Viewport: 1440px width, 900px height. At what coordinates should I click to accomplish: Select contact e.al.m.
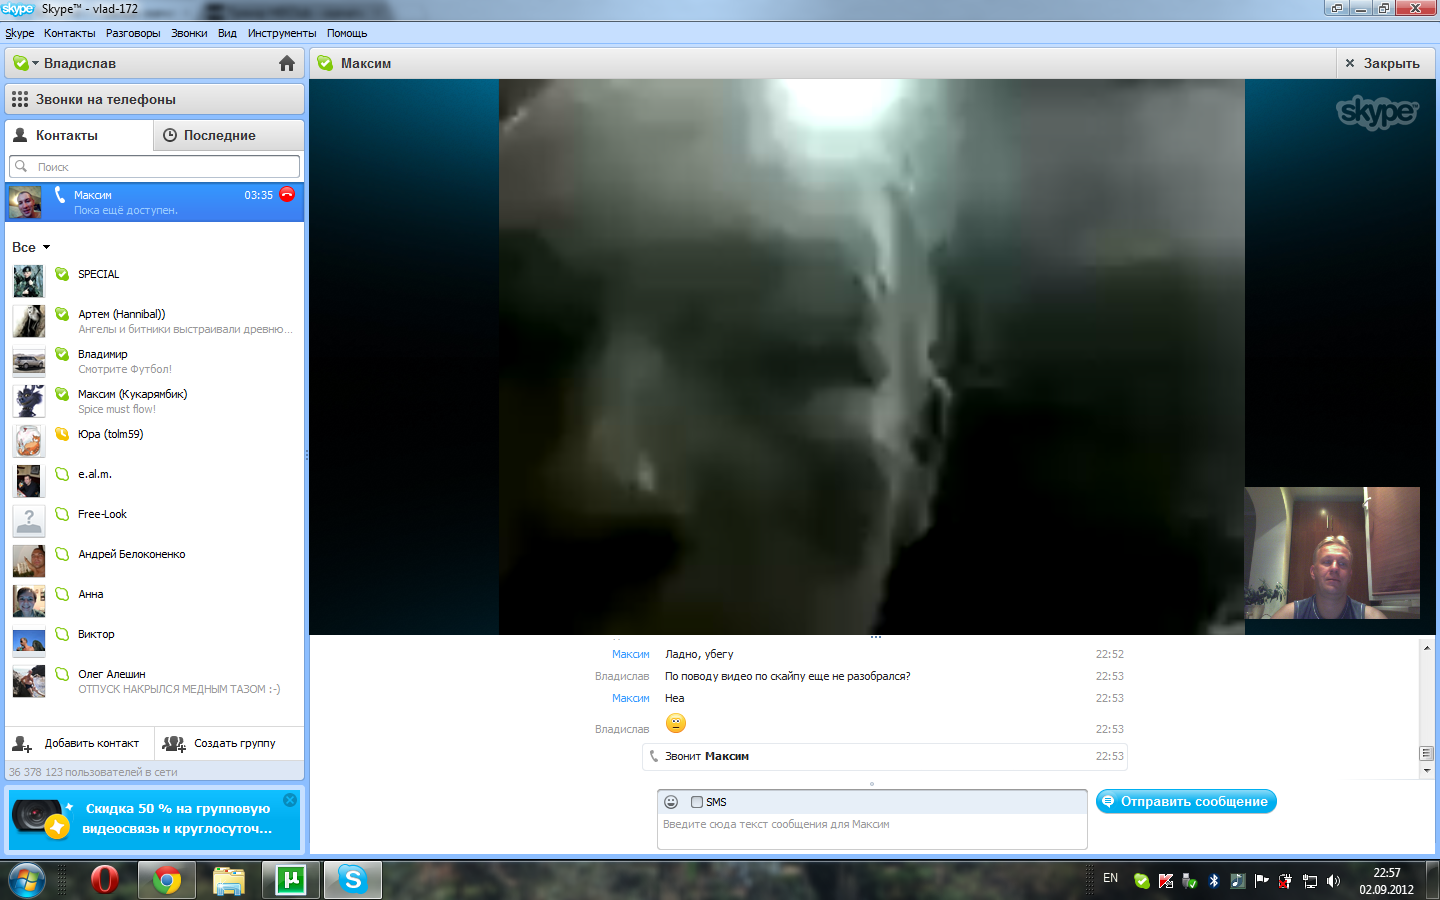click(x=154, y=481)
